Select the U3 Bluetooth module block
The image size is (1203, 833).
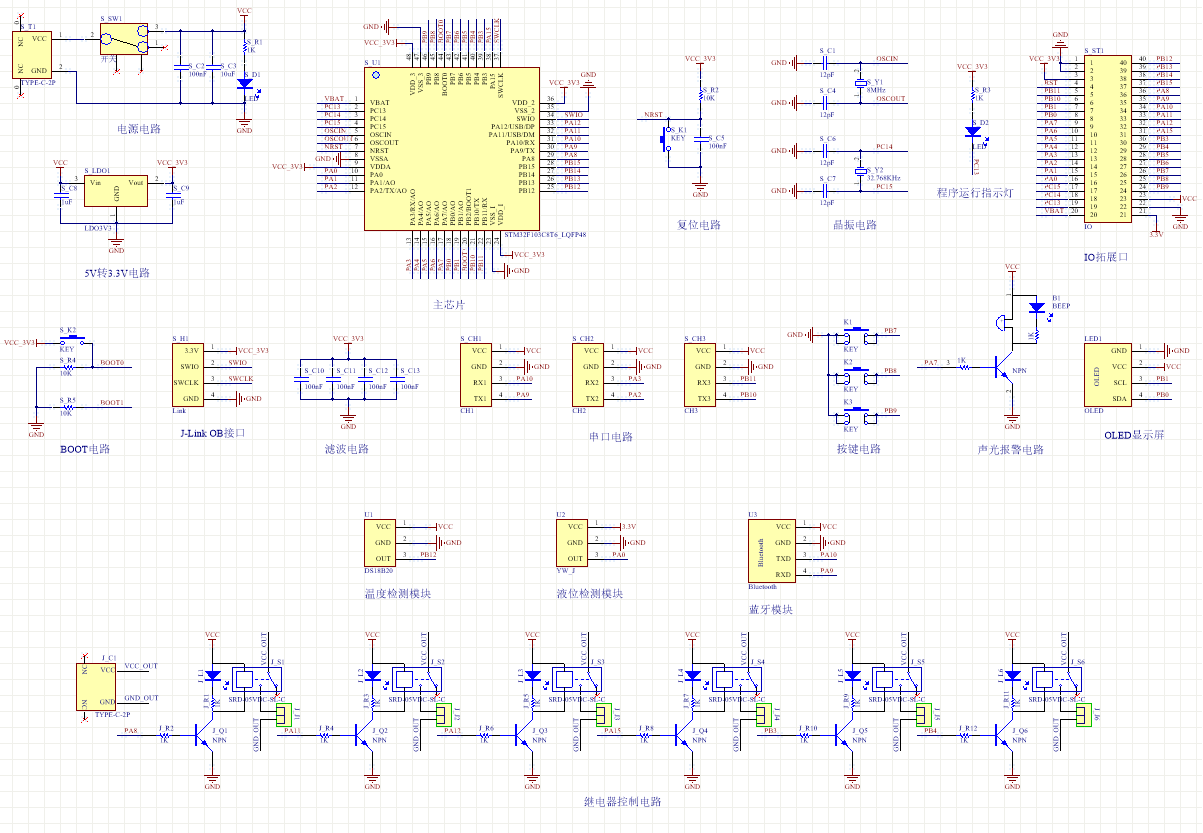click(771, 549)
